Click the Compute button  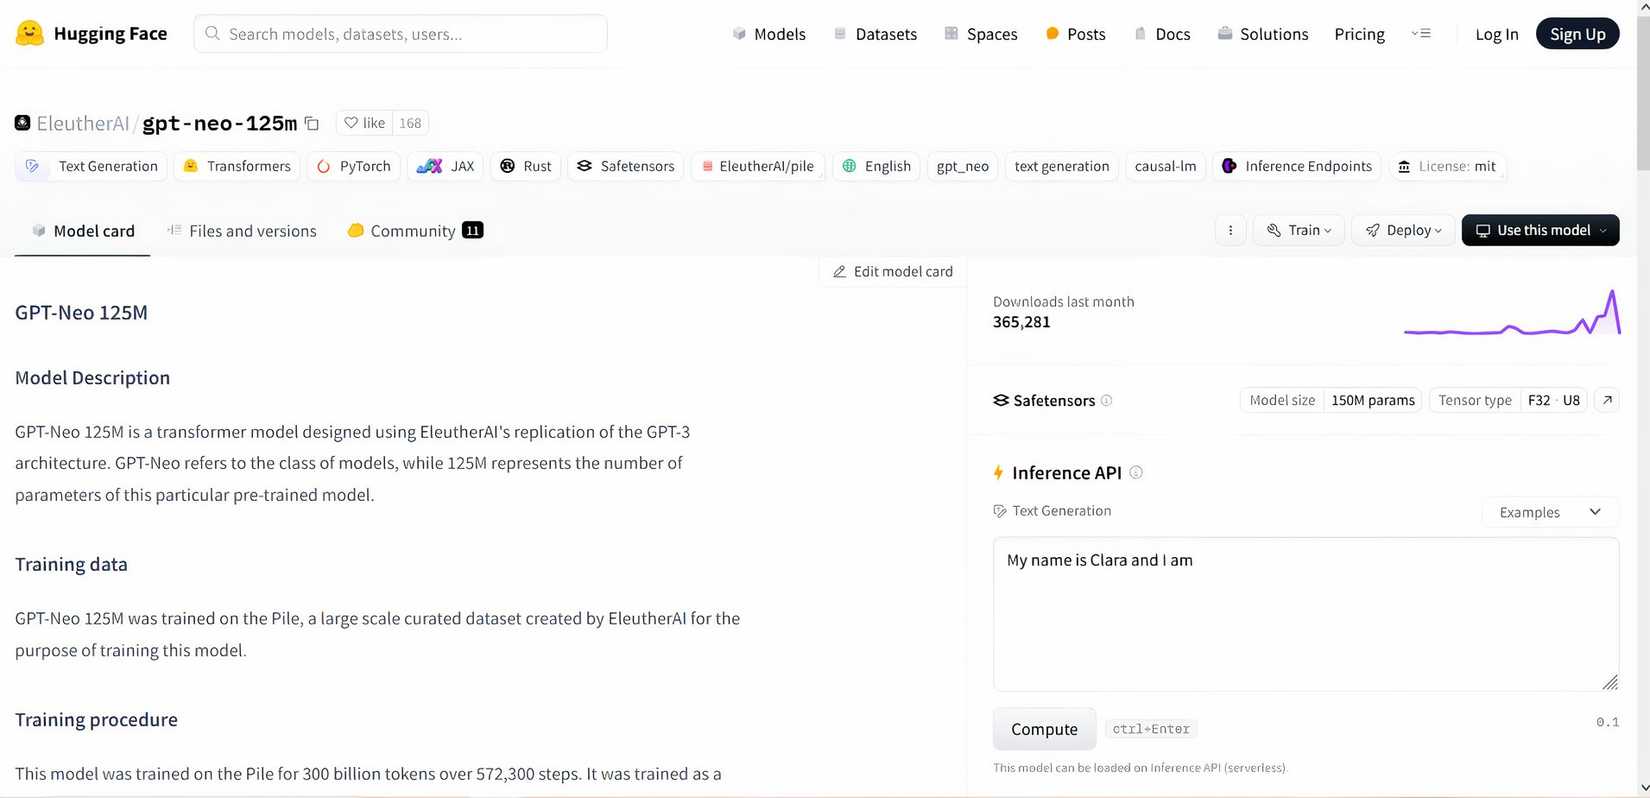tap(1044, 729)
